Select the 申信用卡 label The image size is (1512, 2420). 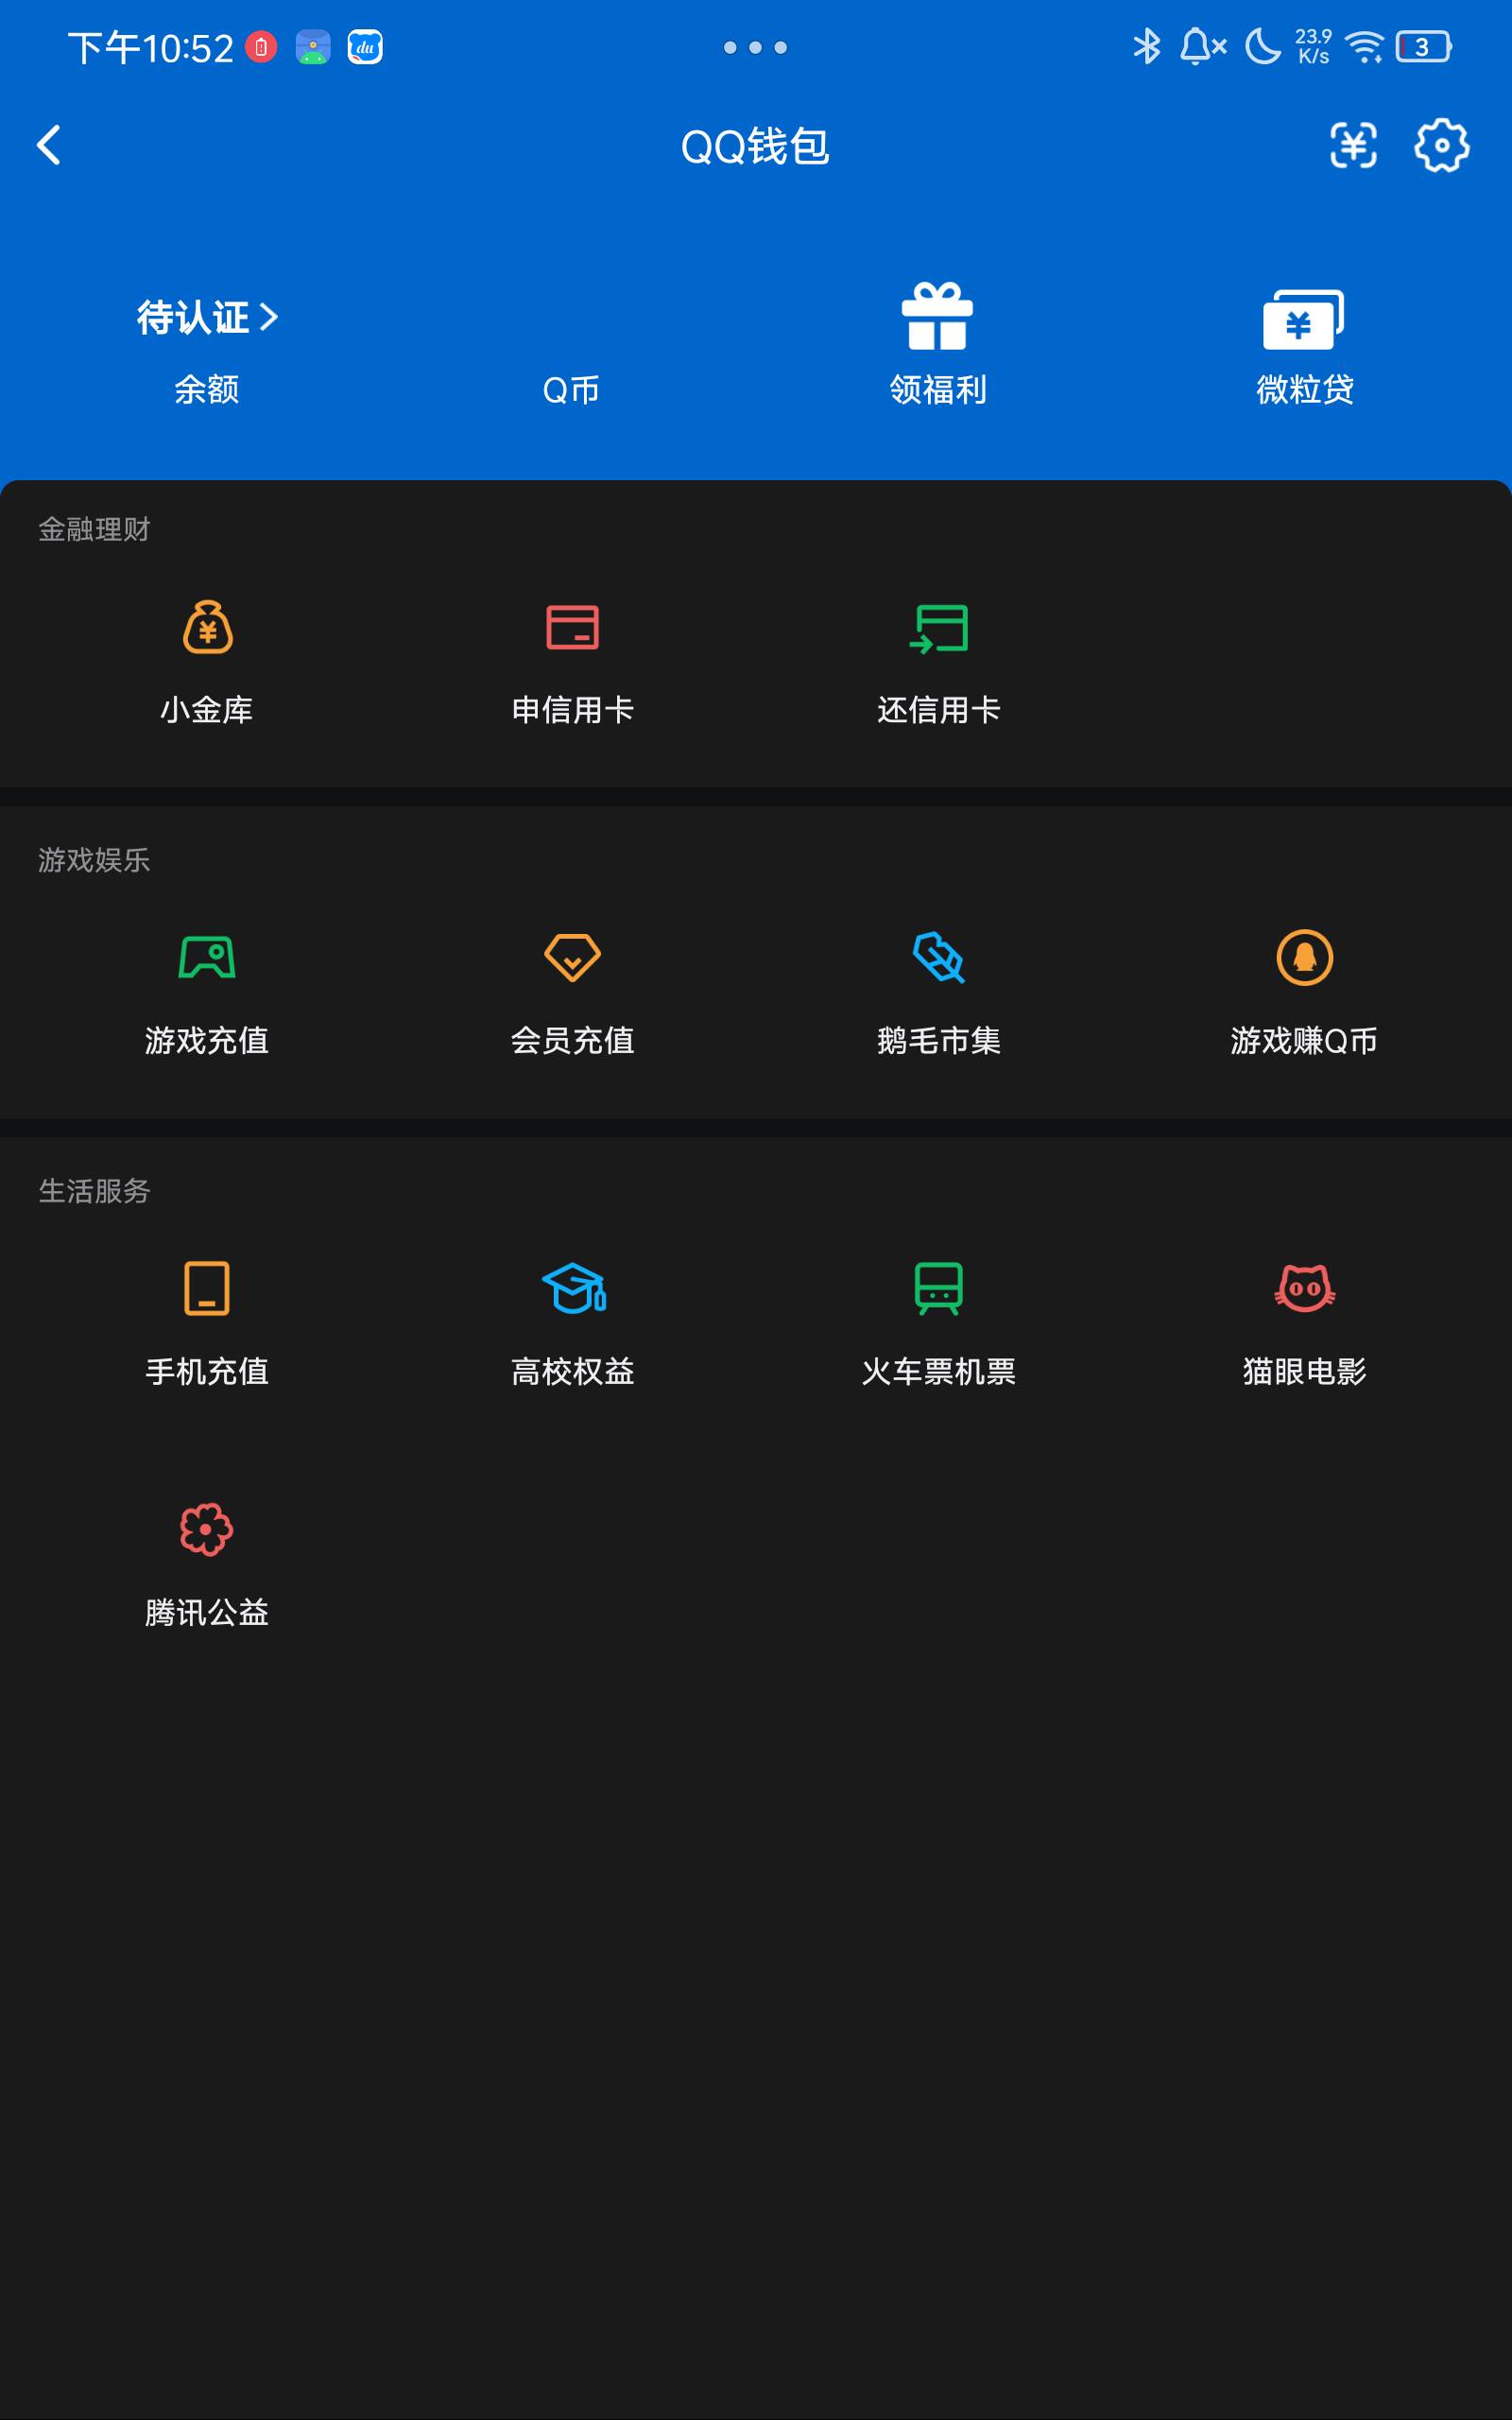pos(572,710)
